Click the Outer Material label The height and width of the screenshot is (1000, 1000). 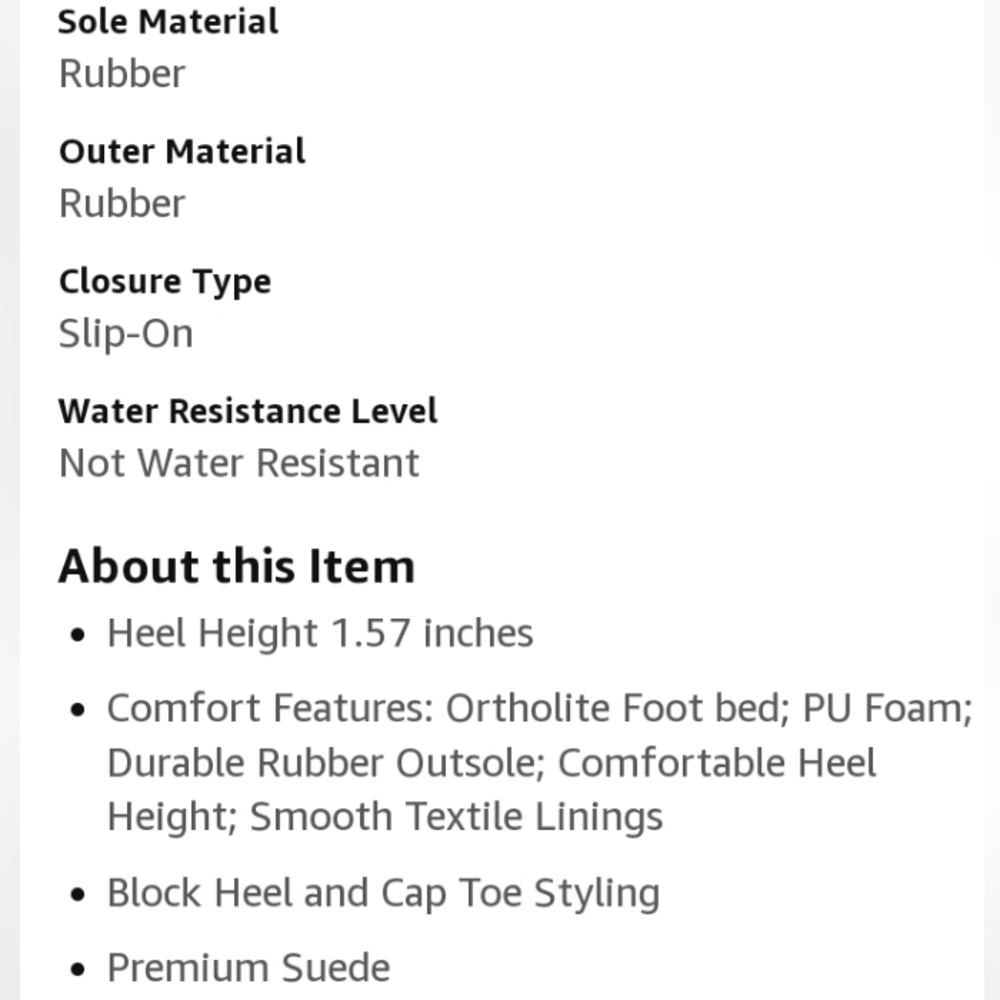(x=182, y=152)
